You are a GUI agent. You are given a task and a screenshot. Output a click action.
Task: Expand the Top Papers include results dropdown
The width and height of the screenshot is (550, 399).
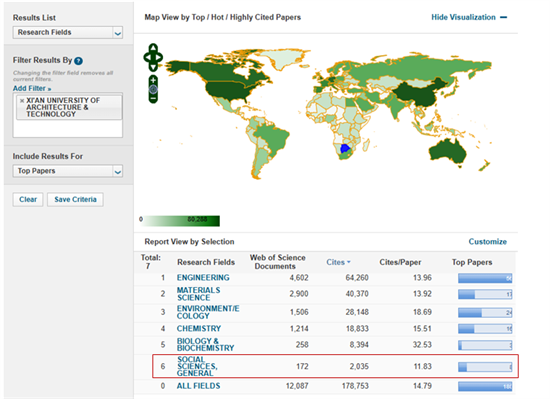[68, 171]
